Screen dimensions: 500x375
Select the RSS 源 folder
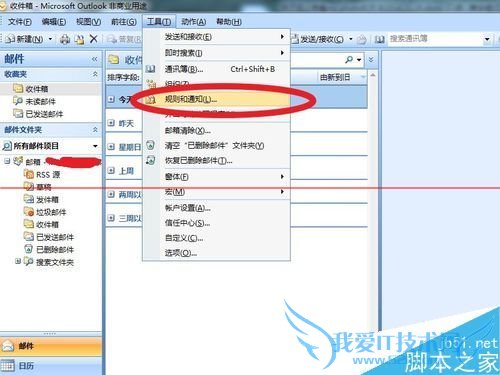[43, 174]
